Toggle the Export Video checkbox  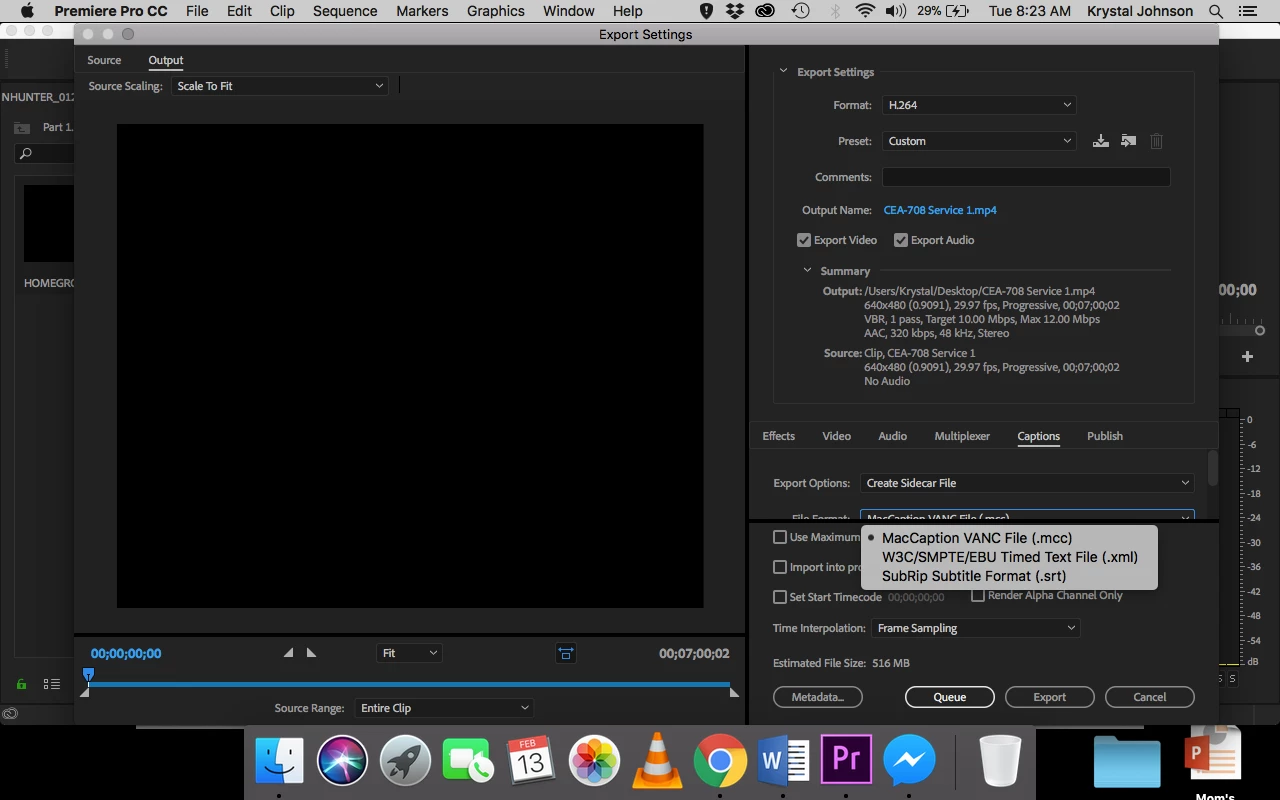pyautogui.click(x=803, y=240)
